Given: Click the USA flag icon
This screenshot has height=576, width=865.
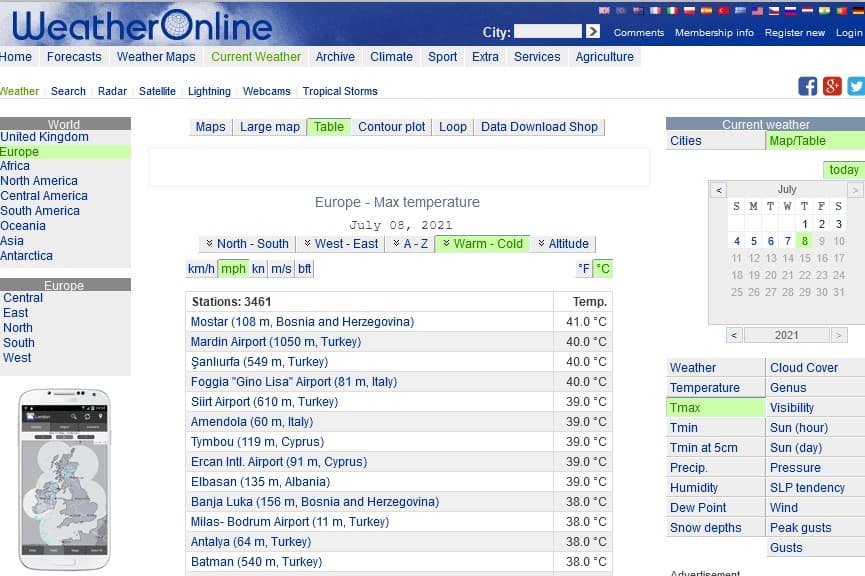Looking at the screenshot, I should tap(757, 10).
